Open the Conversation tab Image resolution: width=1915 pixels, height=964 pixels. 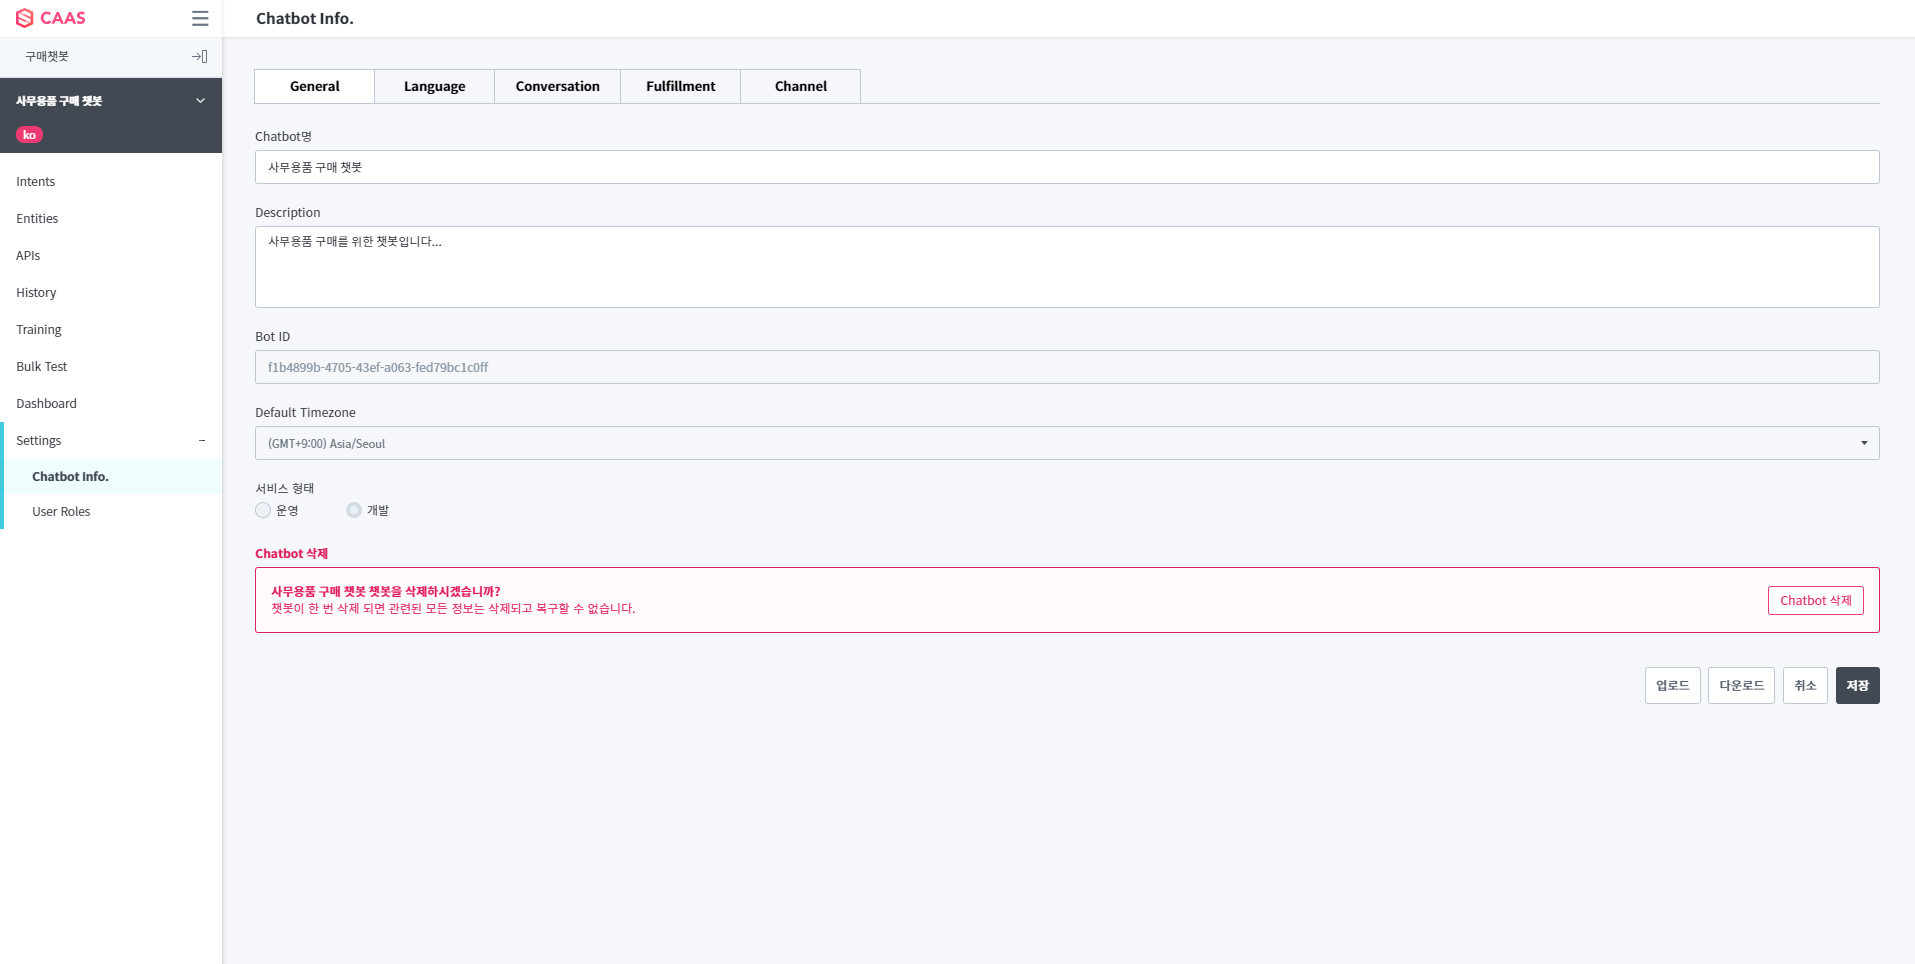[557, 86]
